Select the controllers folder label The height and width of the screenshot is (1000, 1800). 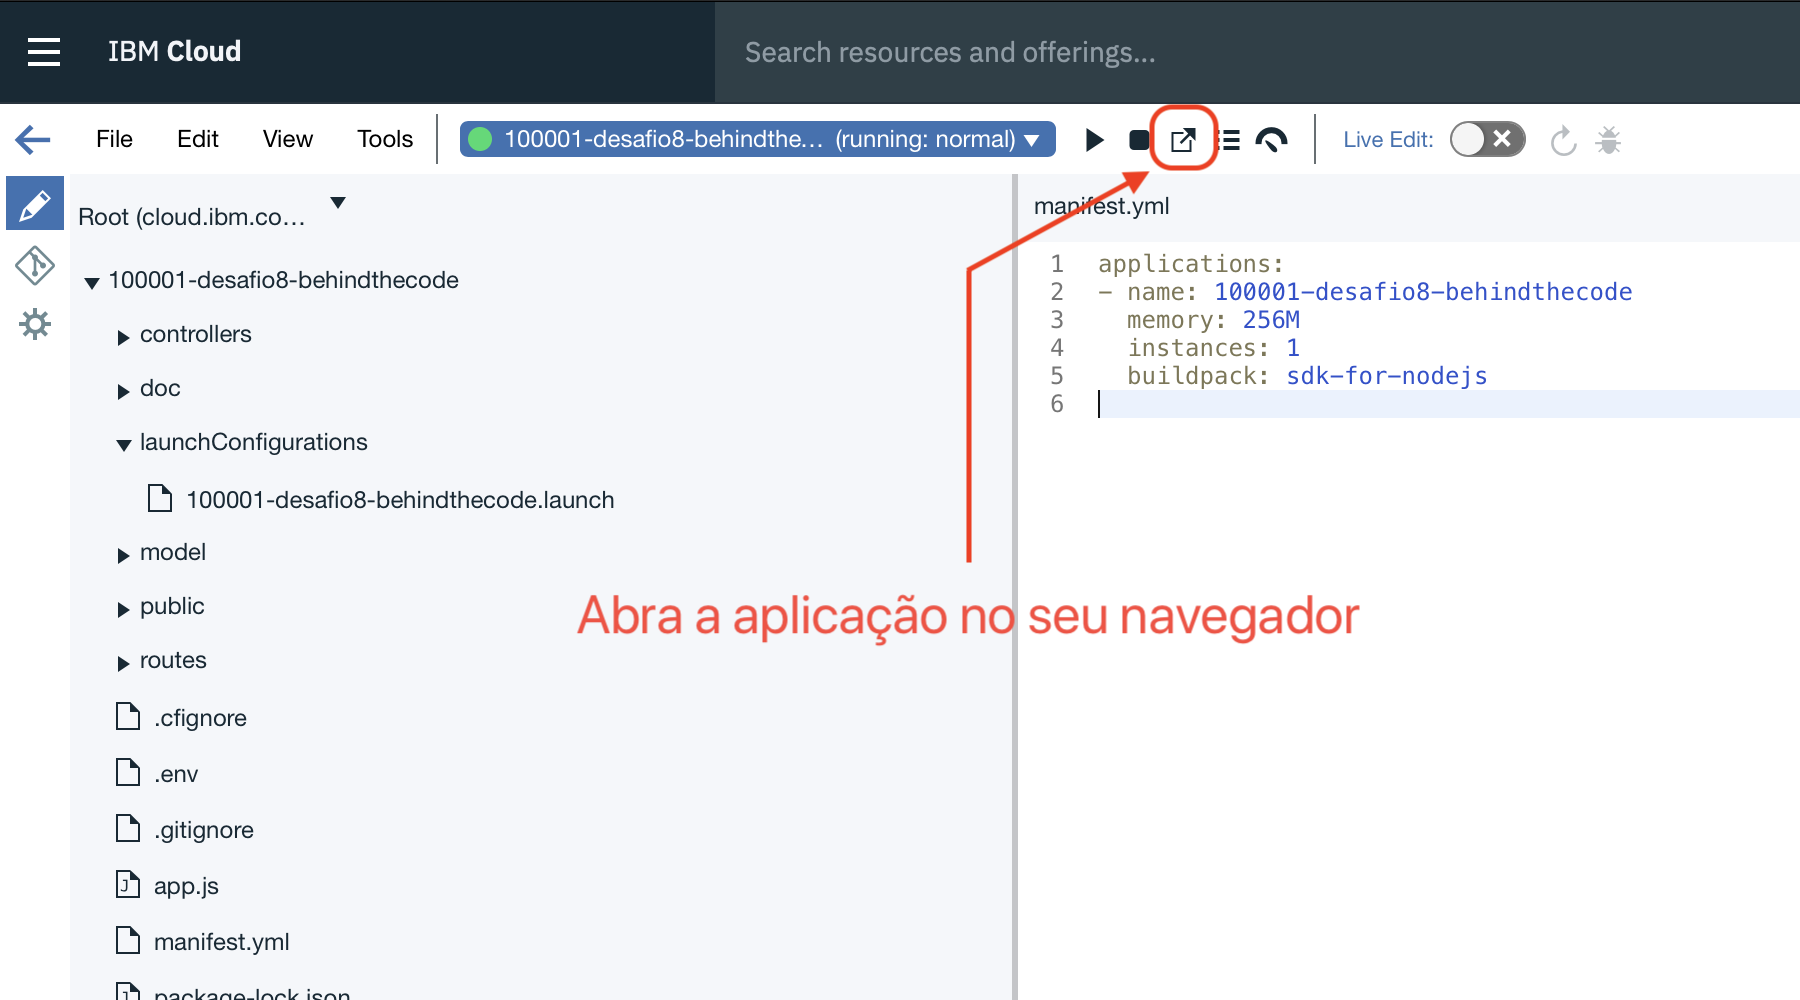196,334
